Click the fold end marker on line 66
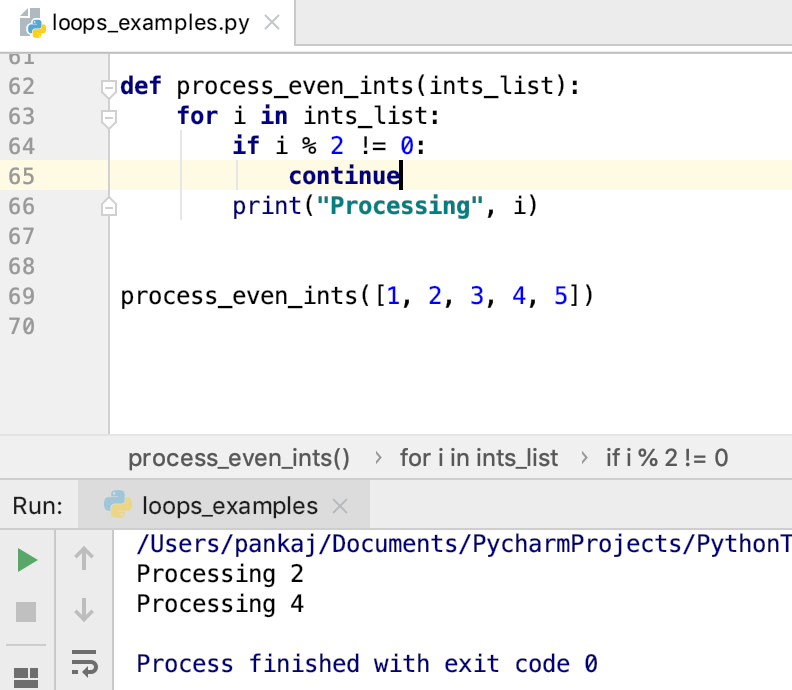The image size is (792, 690). (x=109, y=207)
